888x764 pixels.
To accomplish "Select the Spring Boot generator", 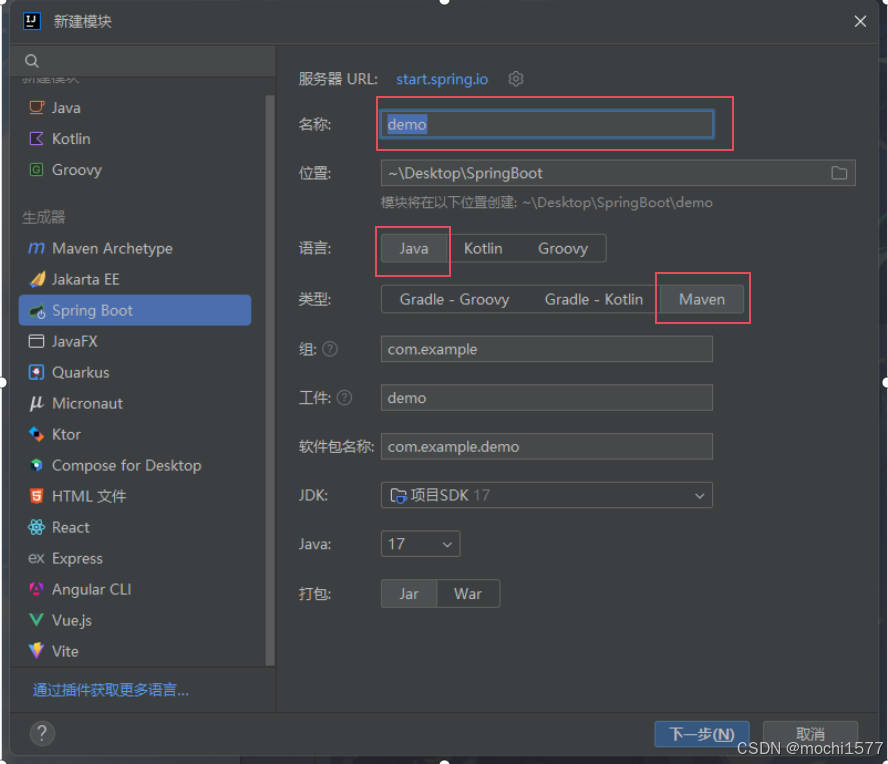I will tap(90, 310).
